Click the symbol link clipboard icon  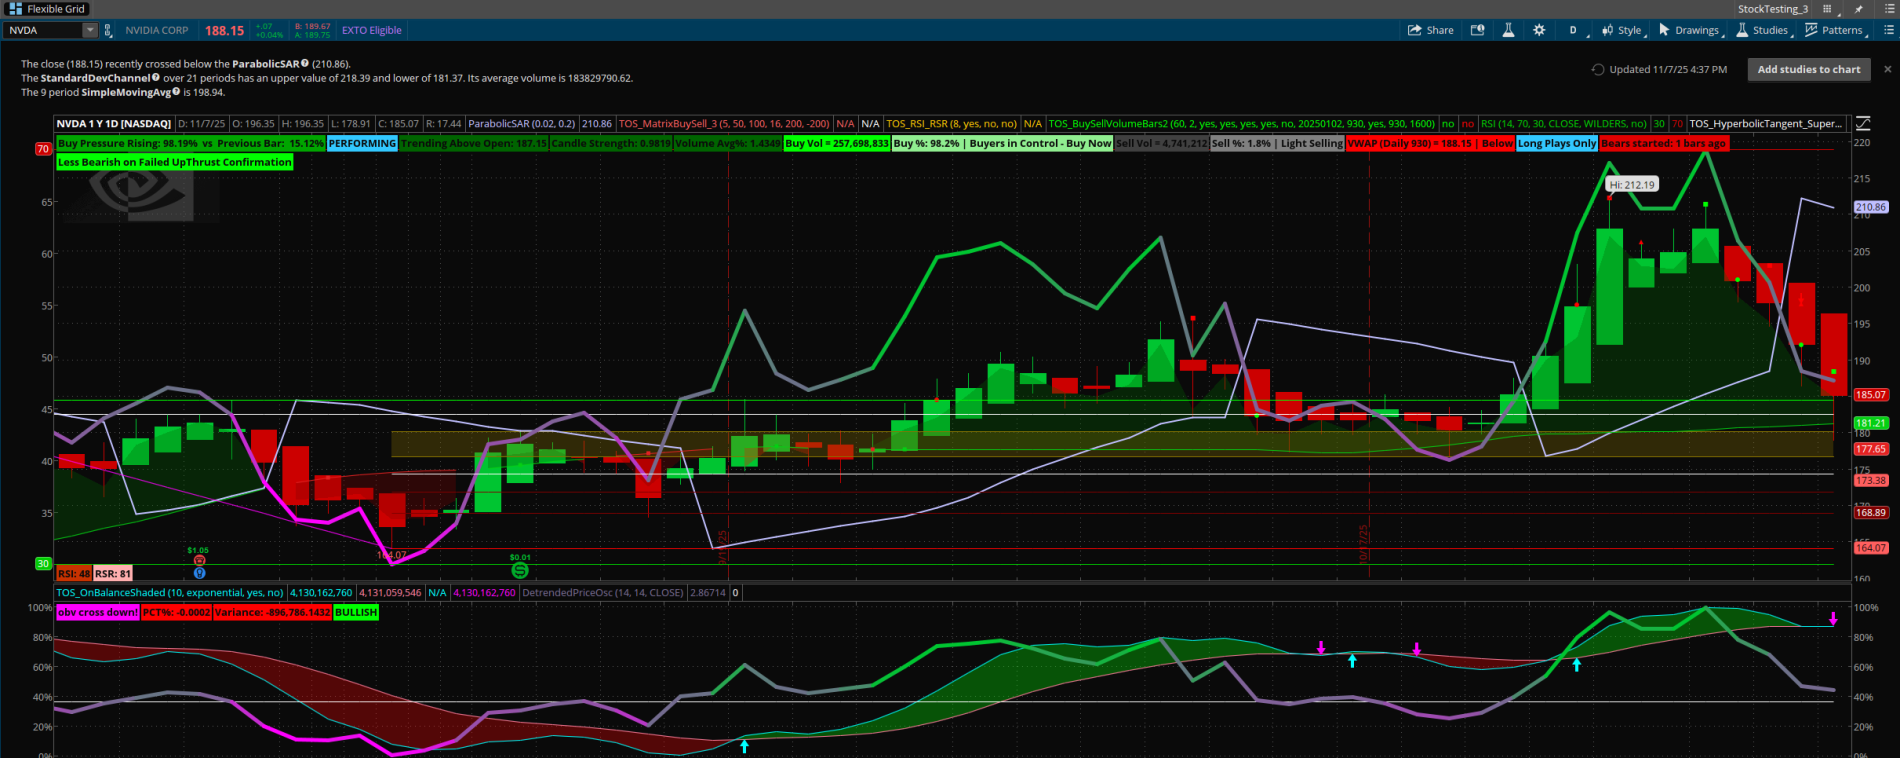tap(108, 30)
